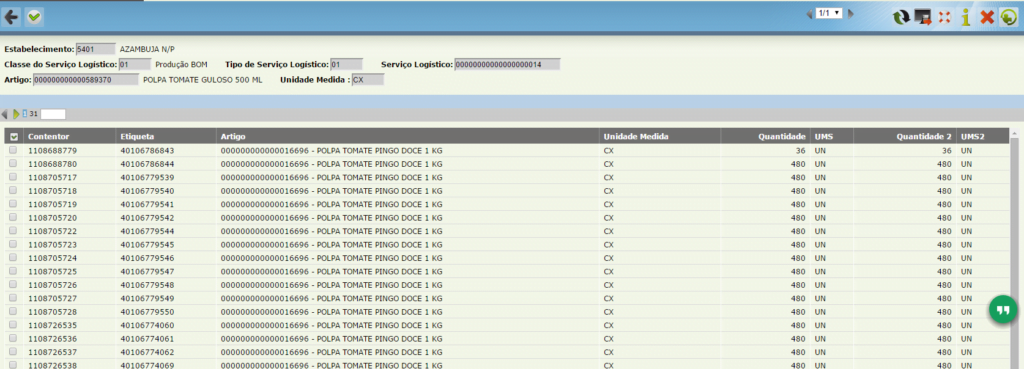
Task: Click the AZAMBUJA N/P label
Action: 148,49
